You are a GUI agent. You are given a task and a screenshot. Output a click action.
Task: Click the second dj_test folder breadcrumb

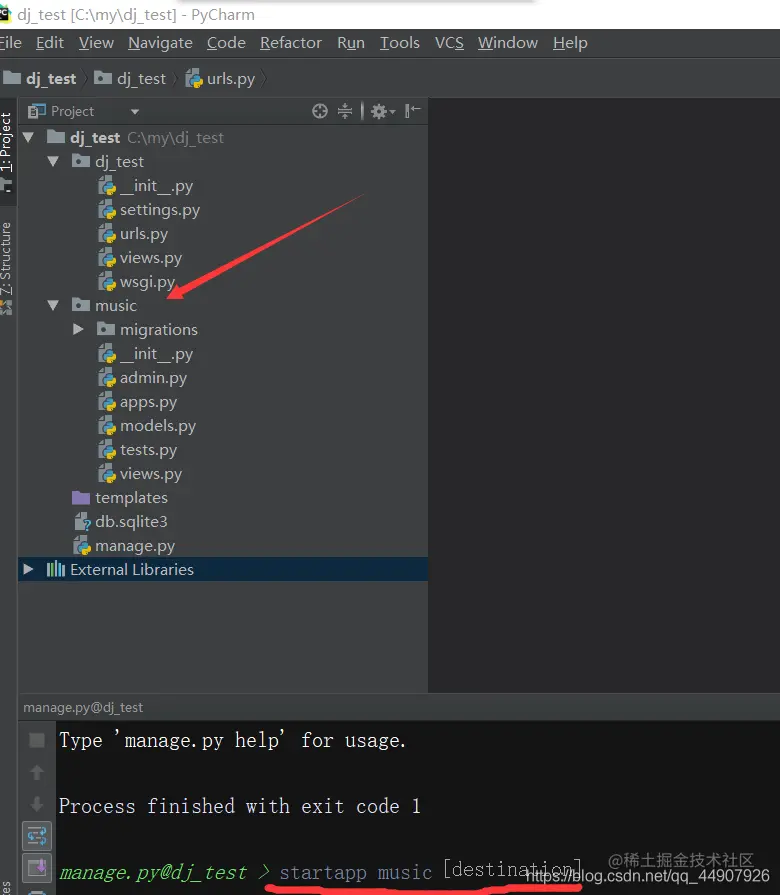point(130,78)
